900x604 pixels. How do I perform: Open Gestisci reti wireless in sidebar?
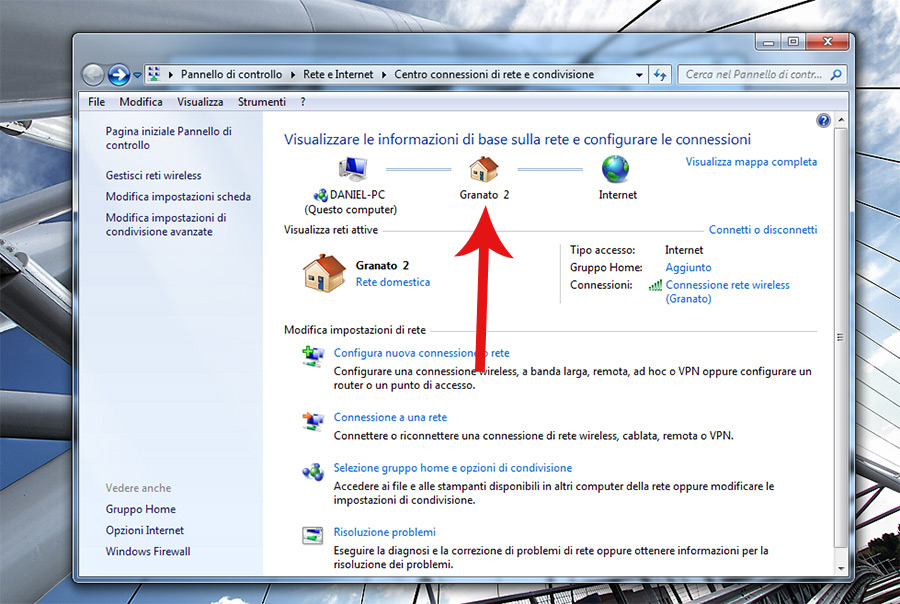point(153,175)
